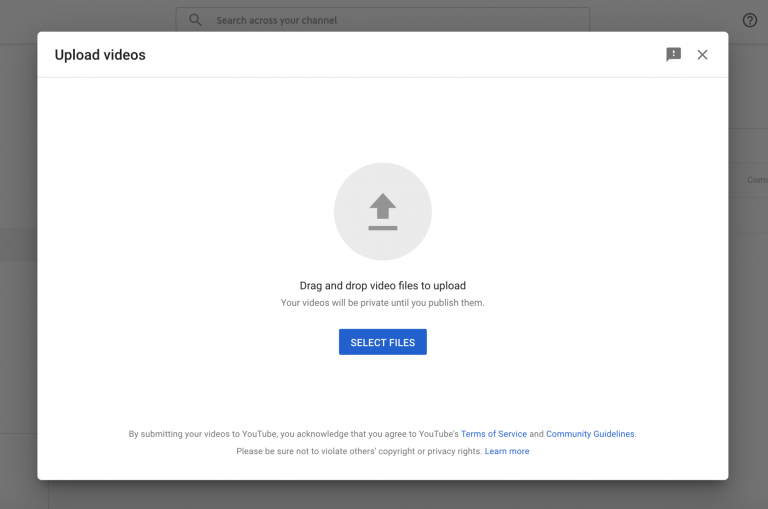Screen dimensions: 768x509
Task: Click the magnifier icon in the search bar
Action: (x=195, y=20)
